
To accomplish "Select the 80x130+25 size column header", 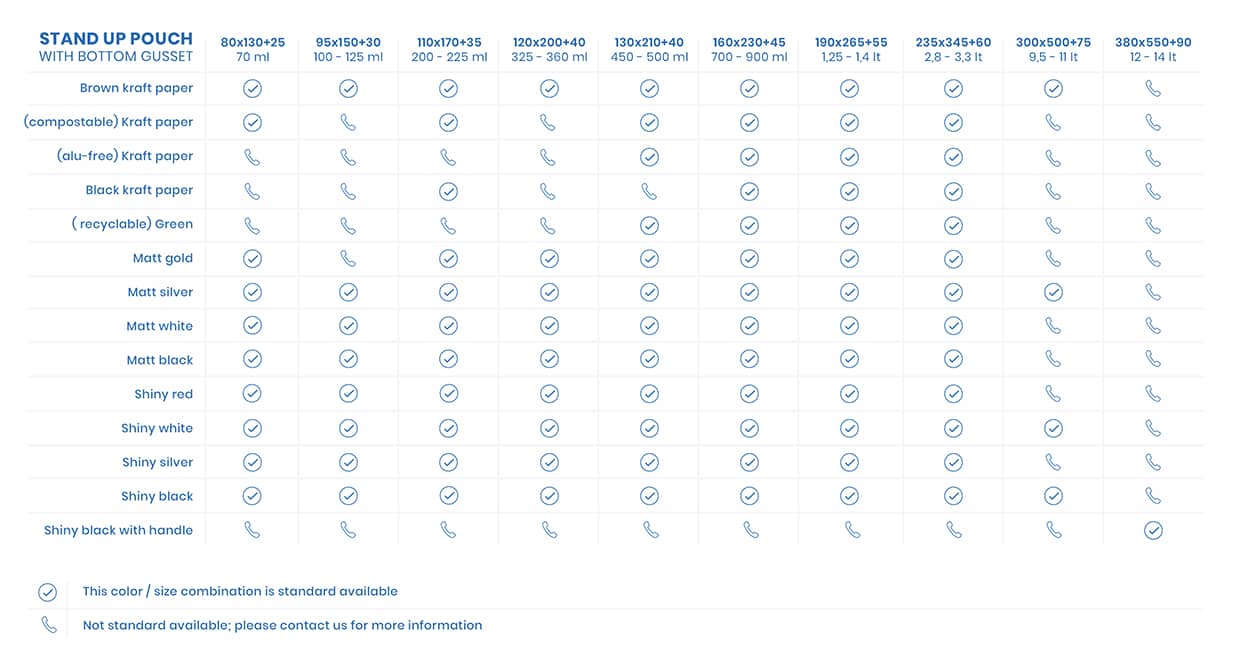I will tap(252, 49).
